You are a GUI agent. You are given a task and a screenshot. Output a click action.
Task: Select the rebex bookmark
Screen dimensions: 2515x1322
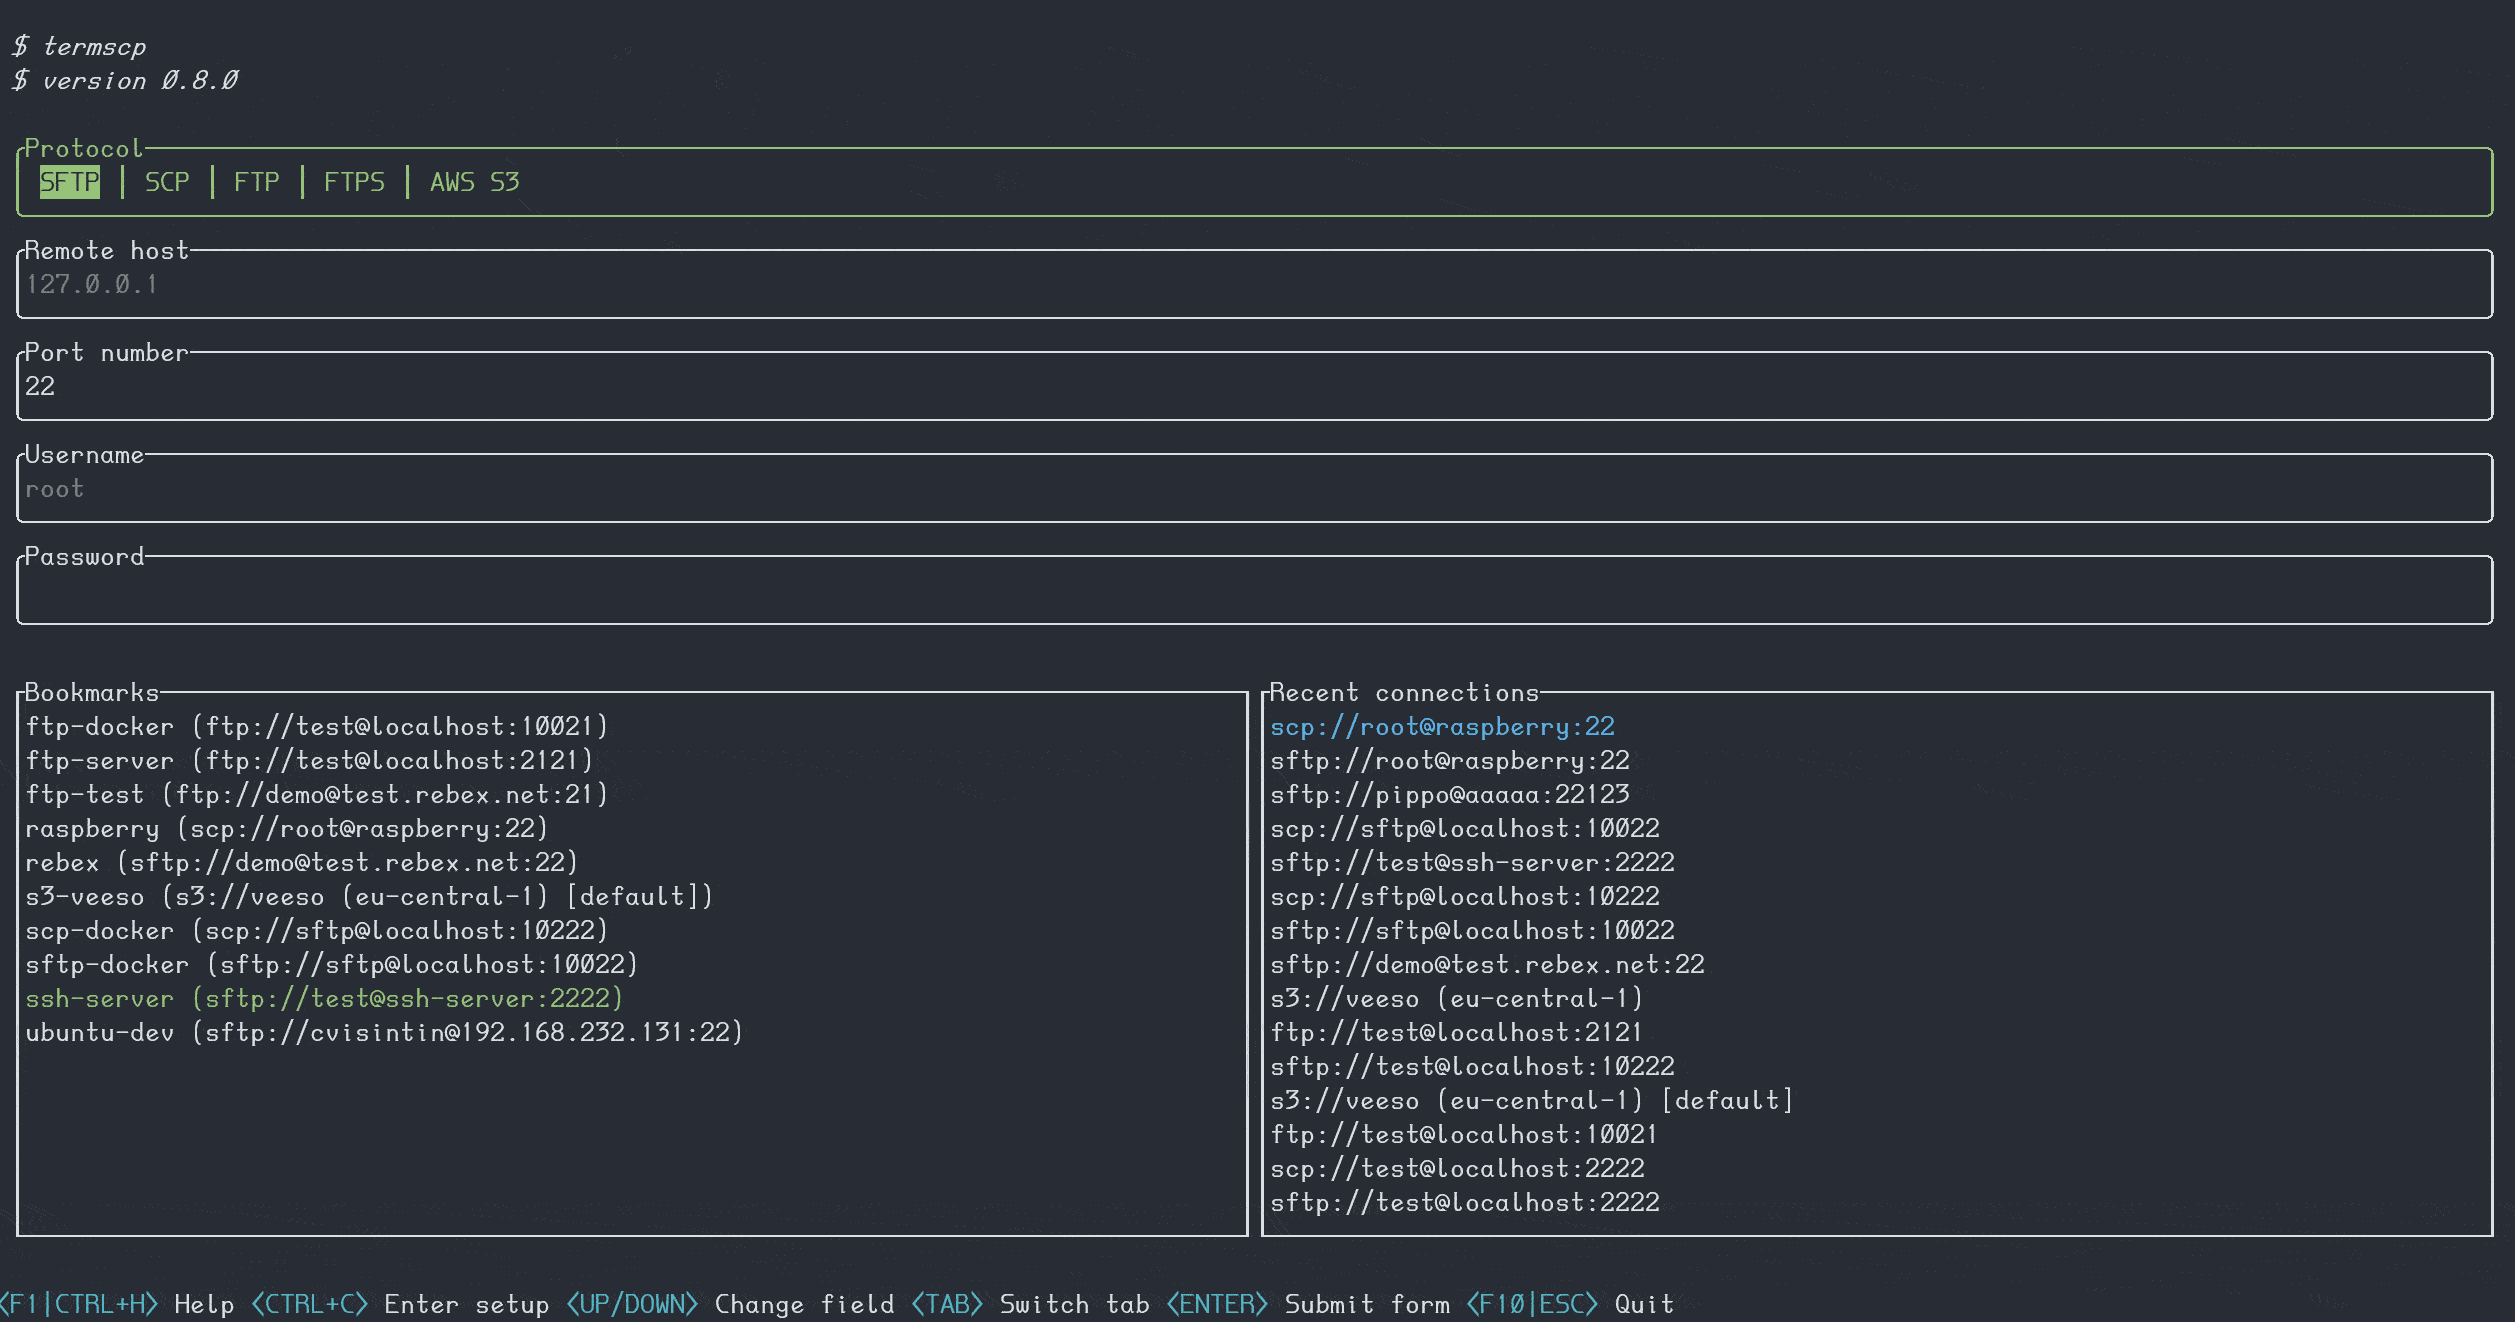click(x=300, y=862)
